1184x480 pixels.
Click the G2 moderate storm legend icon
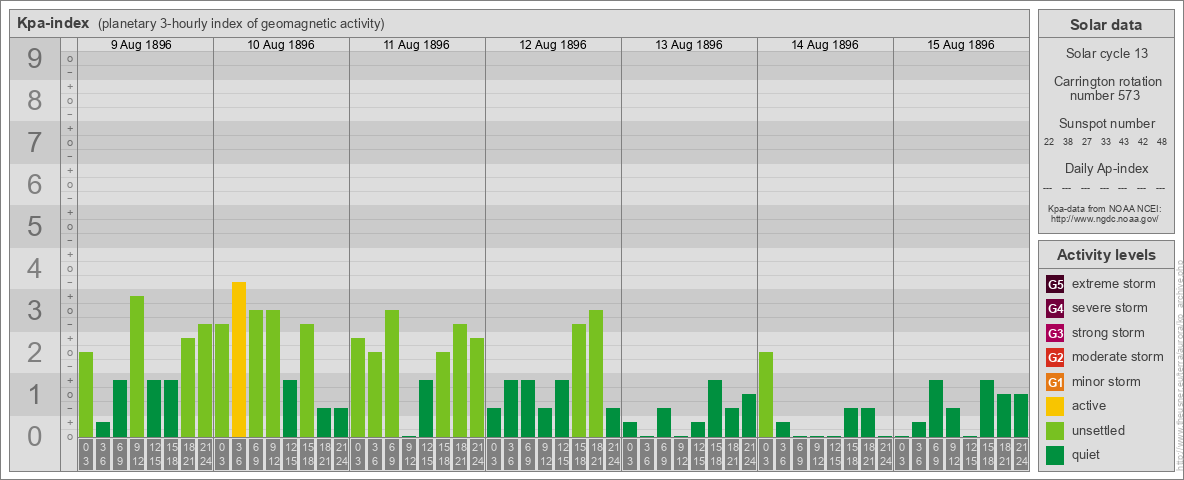point(1055,357)
